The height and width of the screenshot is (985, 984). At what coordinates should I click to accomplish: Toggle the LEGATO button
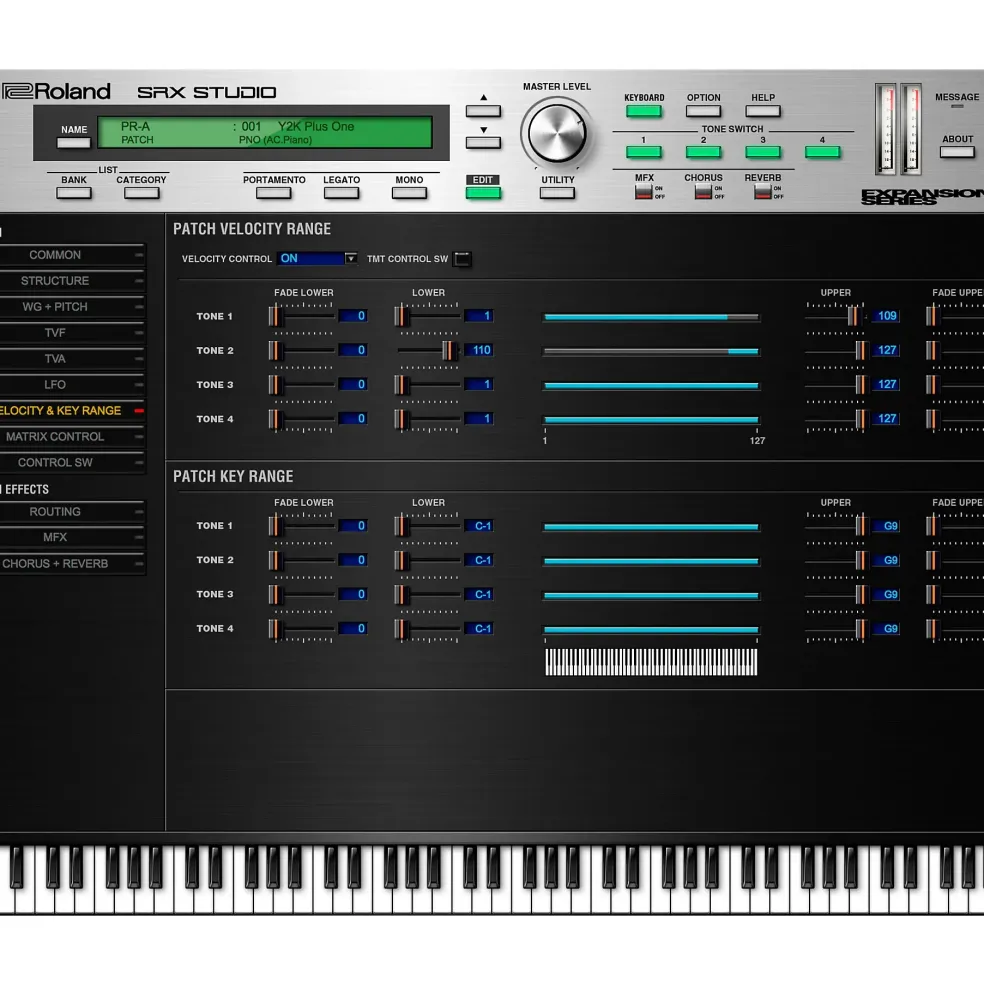[x=341, y=193]
